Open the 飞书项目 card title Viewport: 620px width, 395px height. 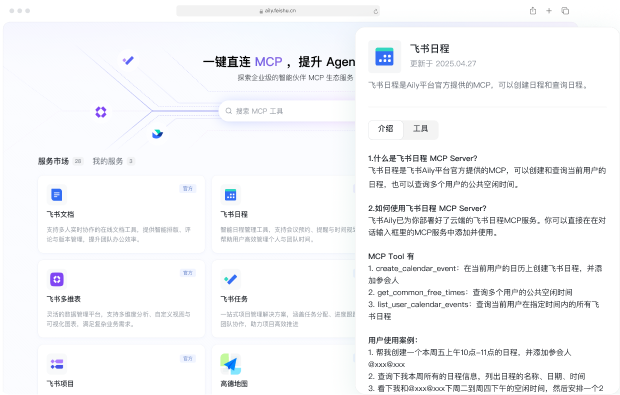tap(60, 384)
